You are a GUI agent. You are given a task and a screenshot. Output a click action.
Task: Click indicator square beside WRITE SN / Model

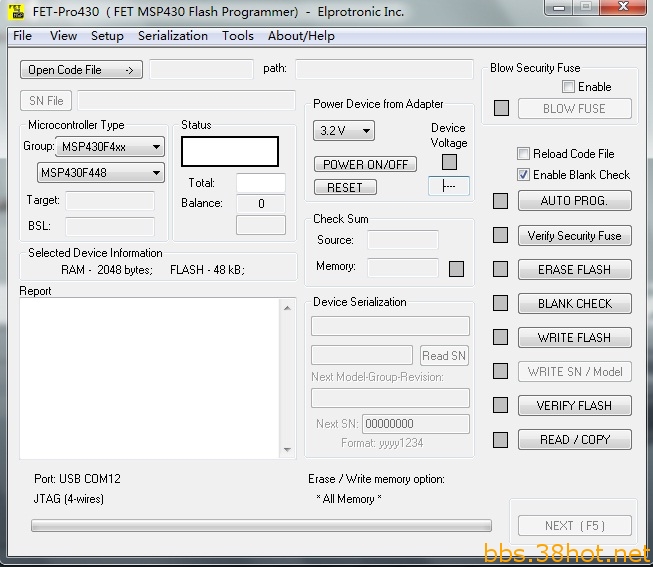click(x=500, y=371)
